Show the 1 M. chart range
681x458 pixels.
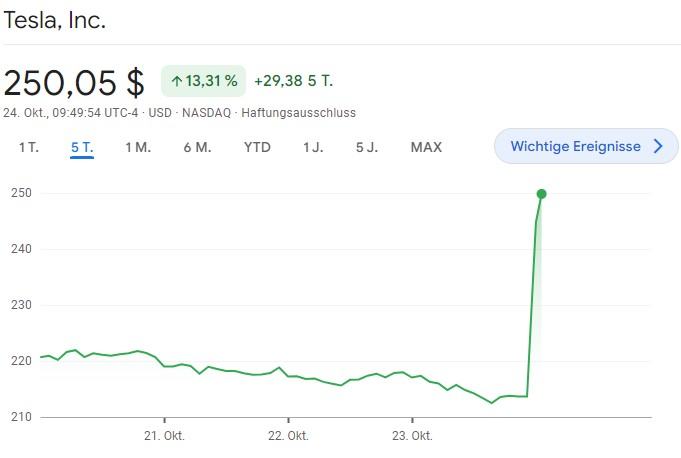pyautogui.click(x=138, y=147)
